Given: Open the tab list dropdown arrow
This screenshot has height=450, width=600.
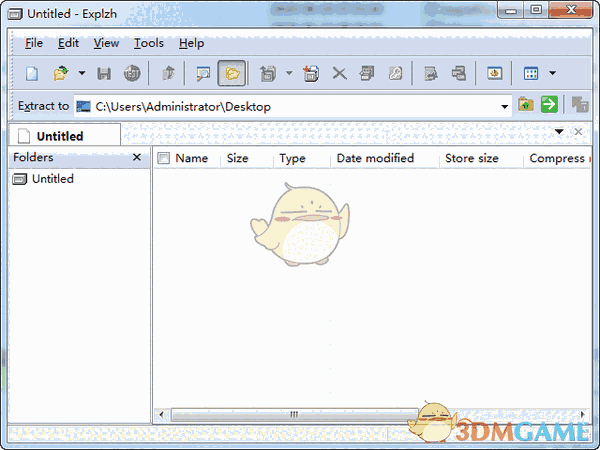Looking at the screenshot, I should point(559,132).
